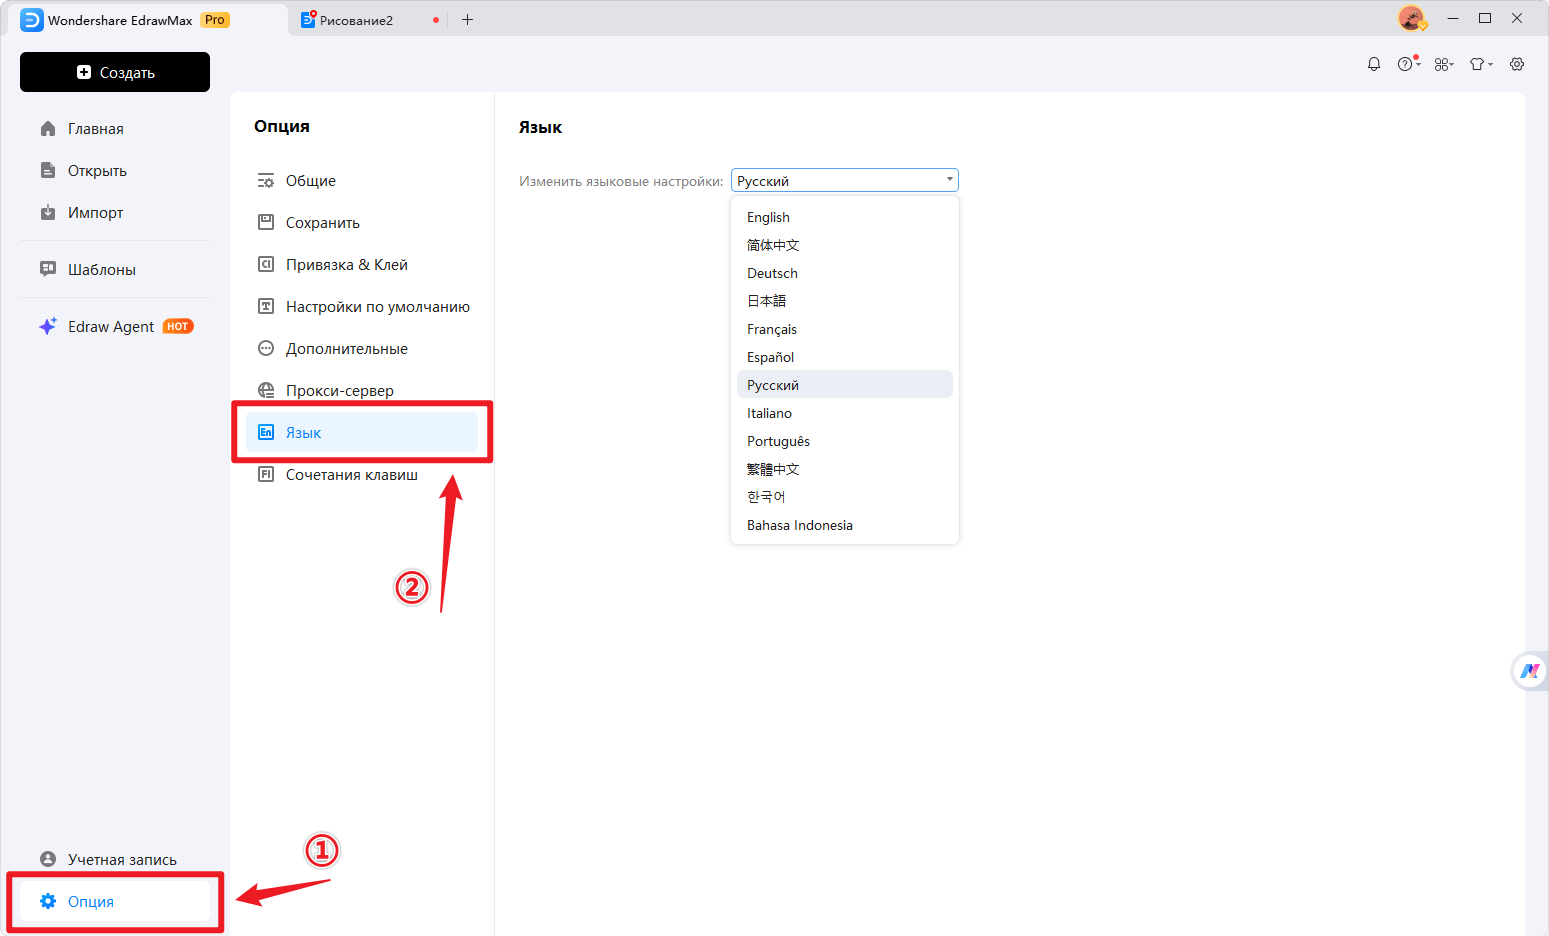Screen dimensions: 1549x936
Task: Click the plus icon to add new tab
Action: 467,20
